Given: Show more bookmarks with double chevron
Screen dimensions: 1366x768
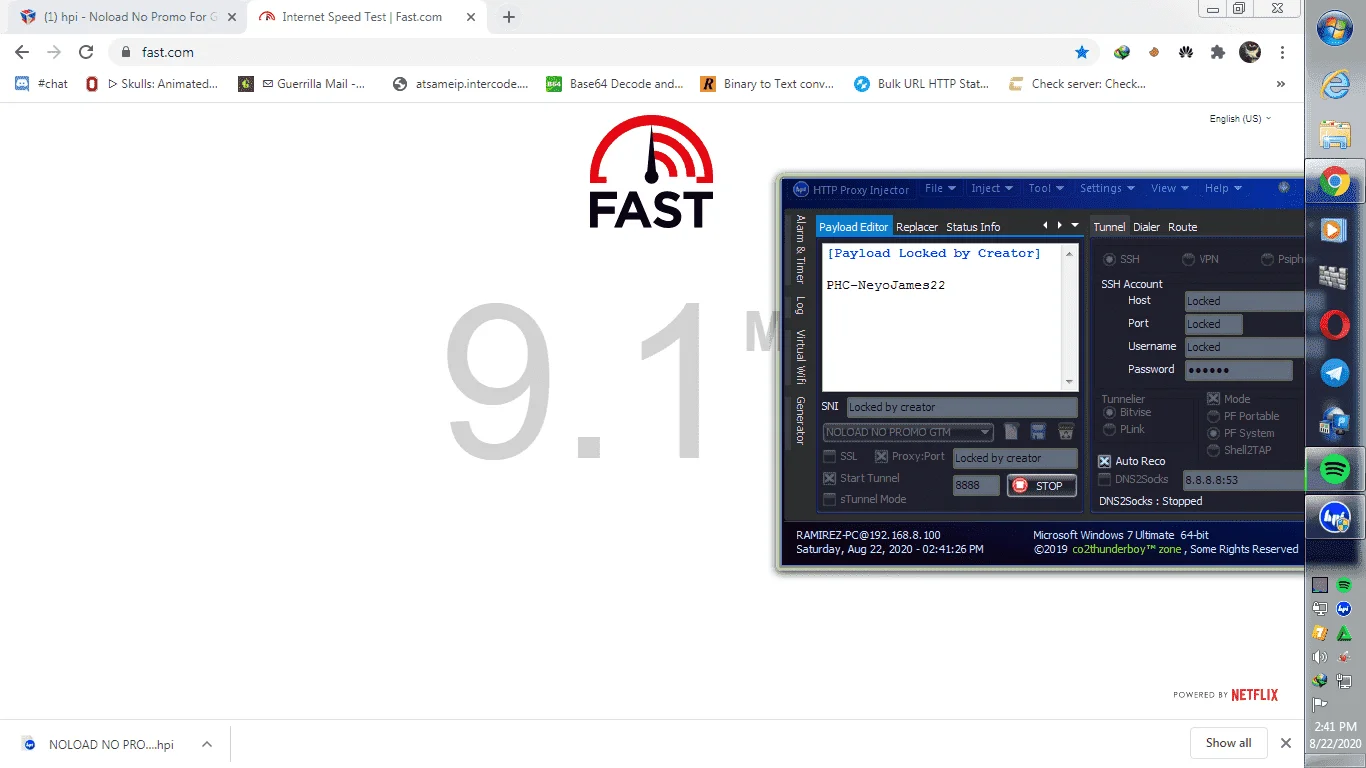Looking at the screenshot, I should 1281,84.
